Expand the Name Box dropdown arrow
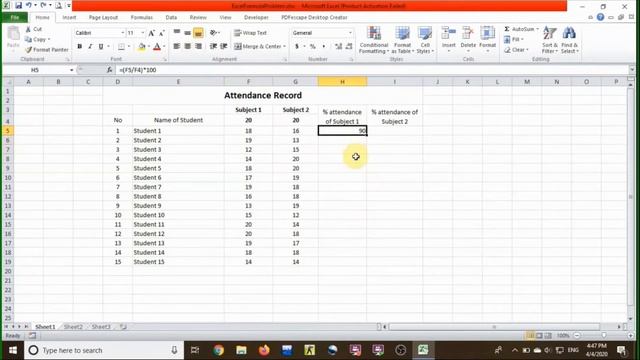Screen dimensions: 640x360 point(71,70)
